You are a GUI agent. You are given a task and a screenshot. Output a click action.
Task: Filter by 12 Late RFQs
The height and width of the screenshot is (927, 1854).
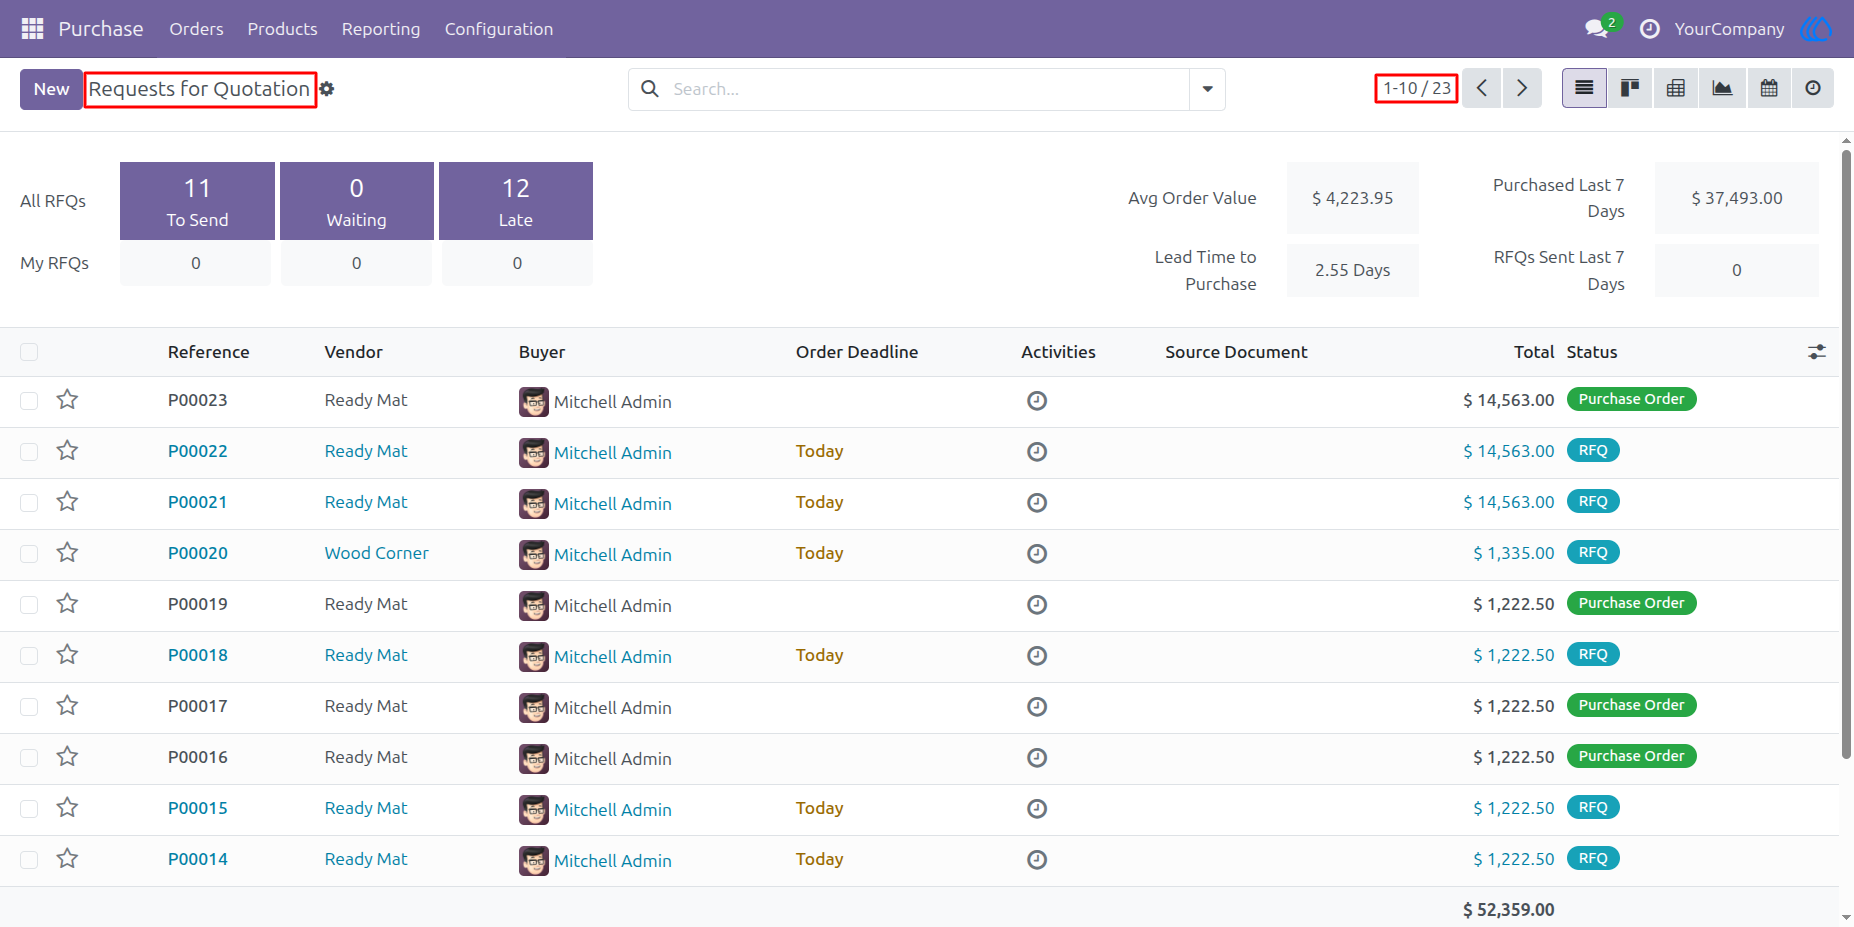tap(516, 201)
